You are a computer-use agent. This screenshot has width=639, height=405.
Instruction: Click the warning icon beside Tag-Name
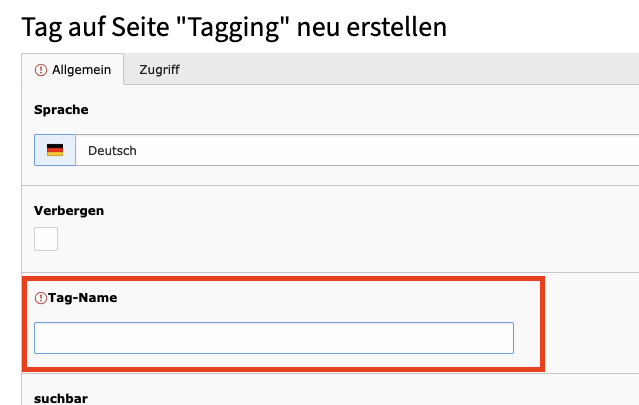click(41, 298)
